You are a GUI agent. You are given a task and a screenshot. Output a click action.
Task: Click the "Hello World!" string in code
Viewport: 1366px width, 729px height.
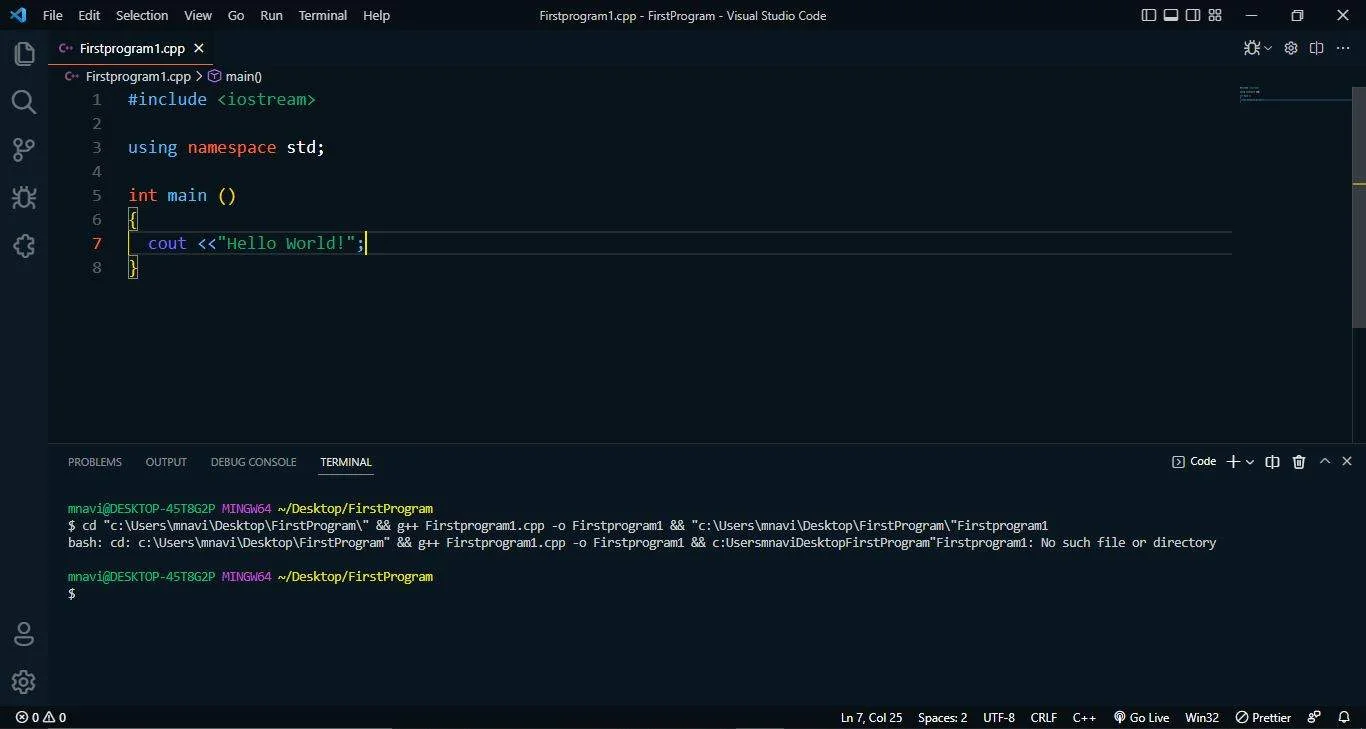tap(286, 243)
